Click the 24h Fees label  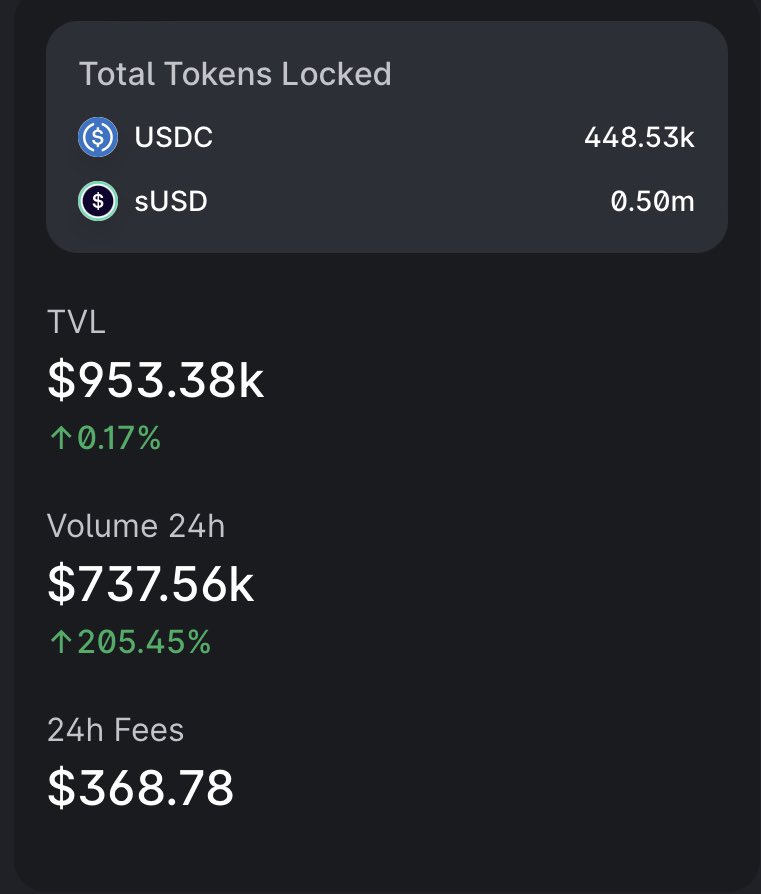(x=116, y=730)
